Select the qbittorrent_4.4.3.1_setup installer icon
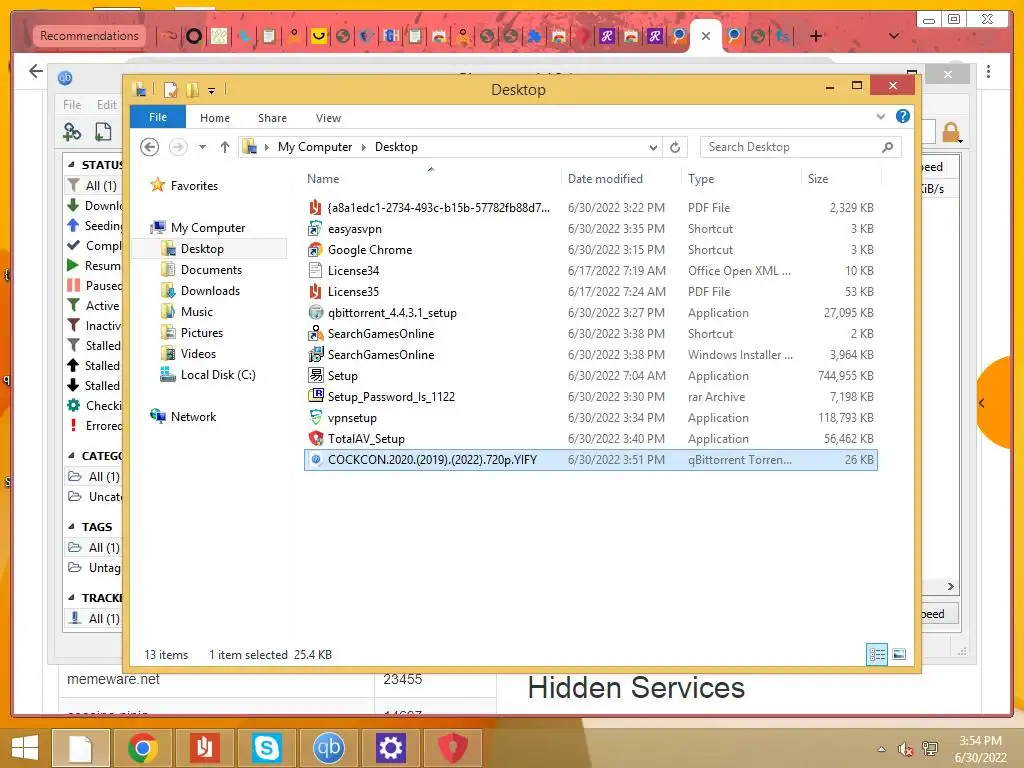 pos(315,312)
